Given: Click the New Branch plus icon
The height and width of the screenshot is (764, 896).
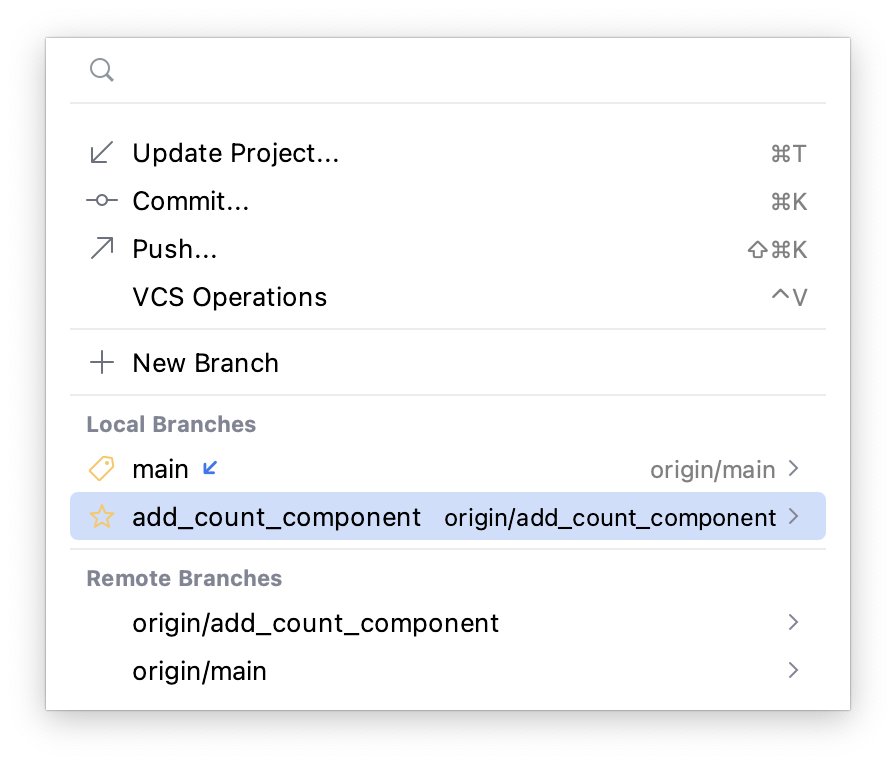Looking at the screenshot, I should click(102, 363).
